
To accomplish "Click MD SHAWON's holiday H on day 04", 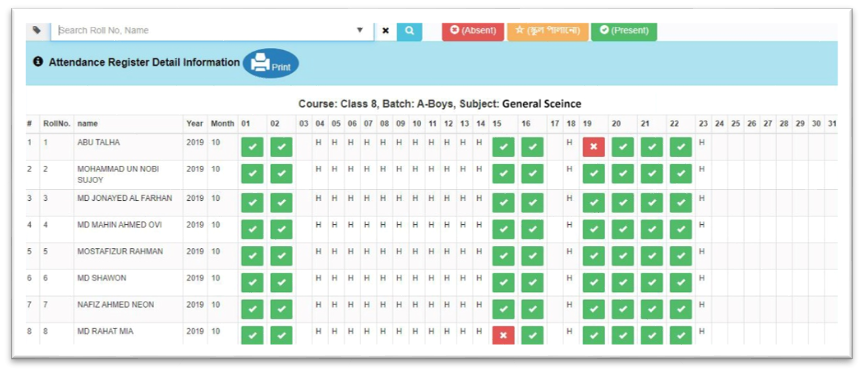I will 319,278.
